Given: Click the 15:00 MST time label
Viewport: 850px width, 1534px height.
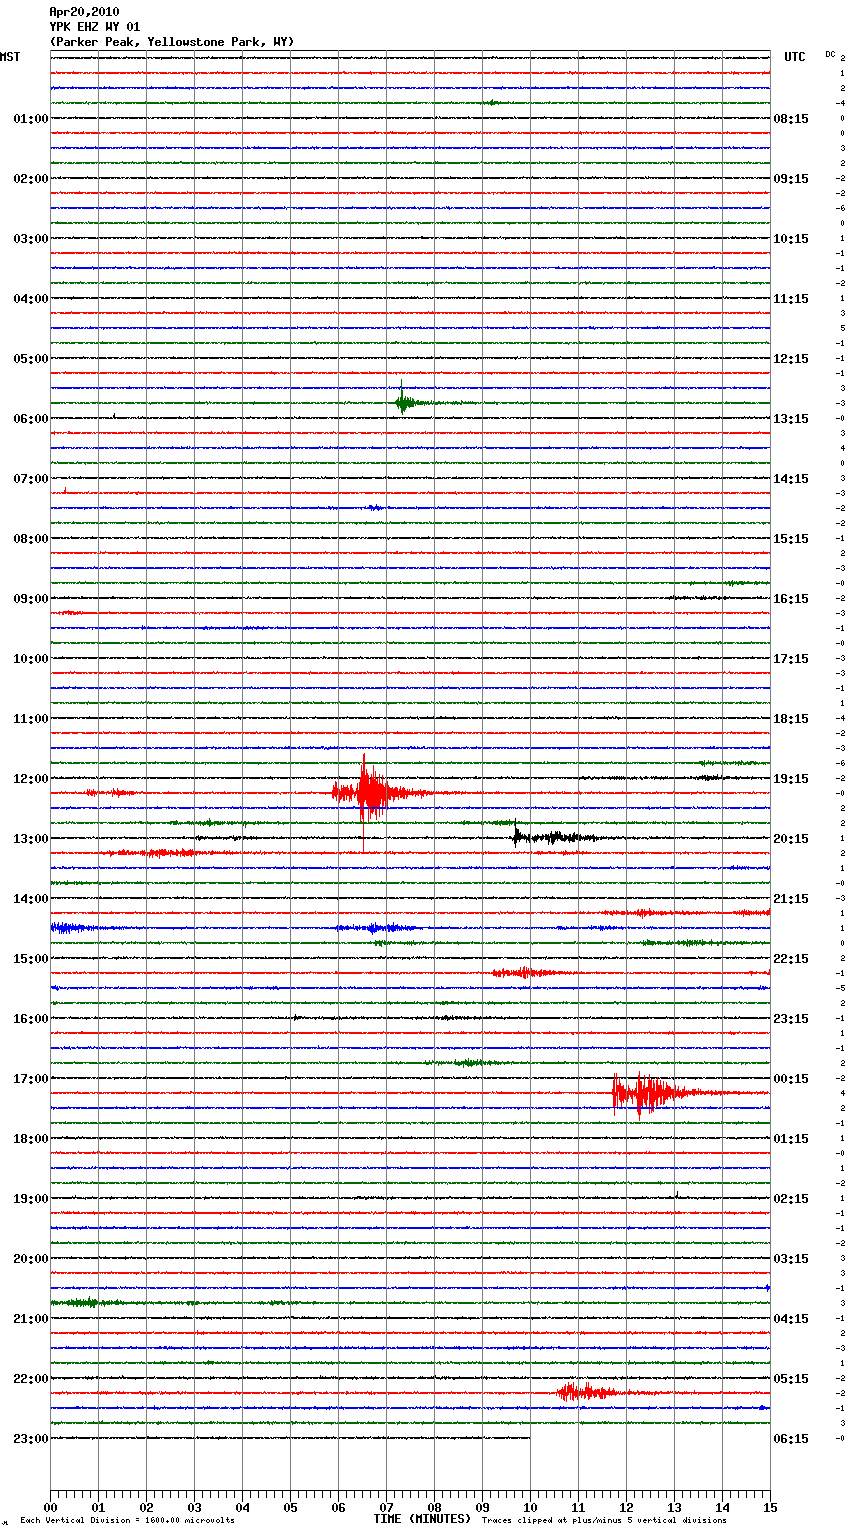Looking at the screenshot, I should click(x=31, y=959).
